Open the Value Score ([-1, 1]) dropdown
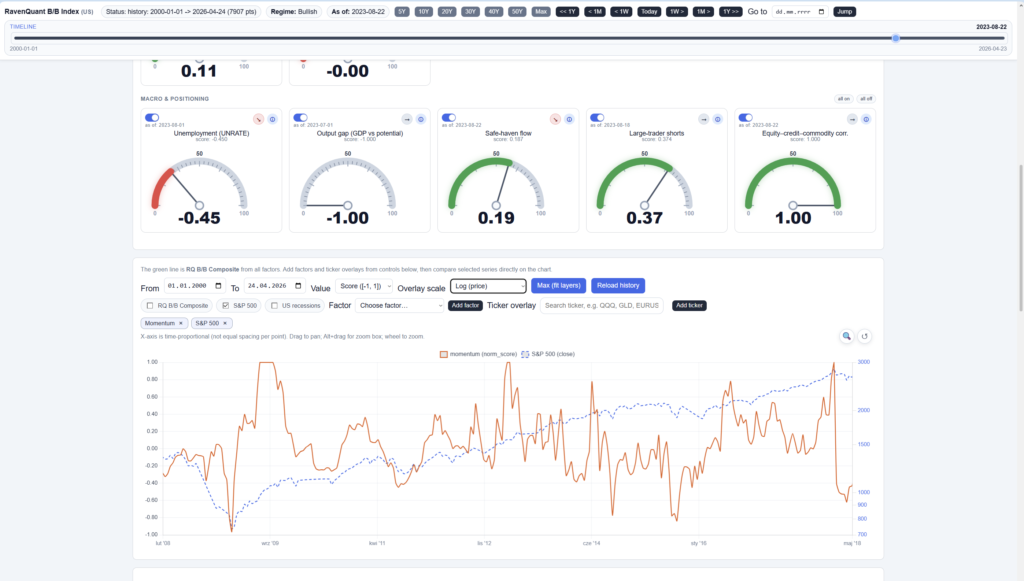Viewport: 1024px width, 581px height. click(x=362, y=284)
